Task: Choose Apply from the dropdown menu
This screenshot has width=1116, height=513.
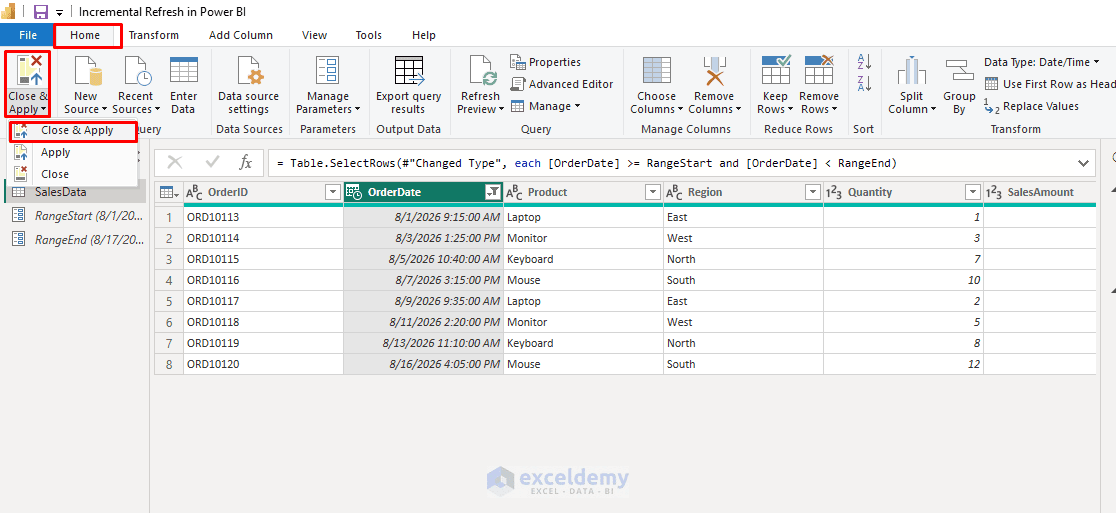Action: pos(72,152)
